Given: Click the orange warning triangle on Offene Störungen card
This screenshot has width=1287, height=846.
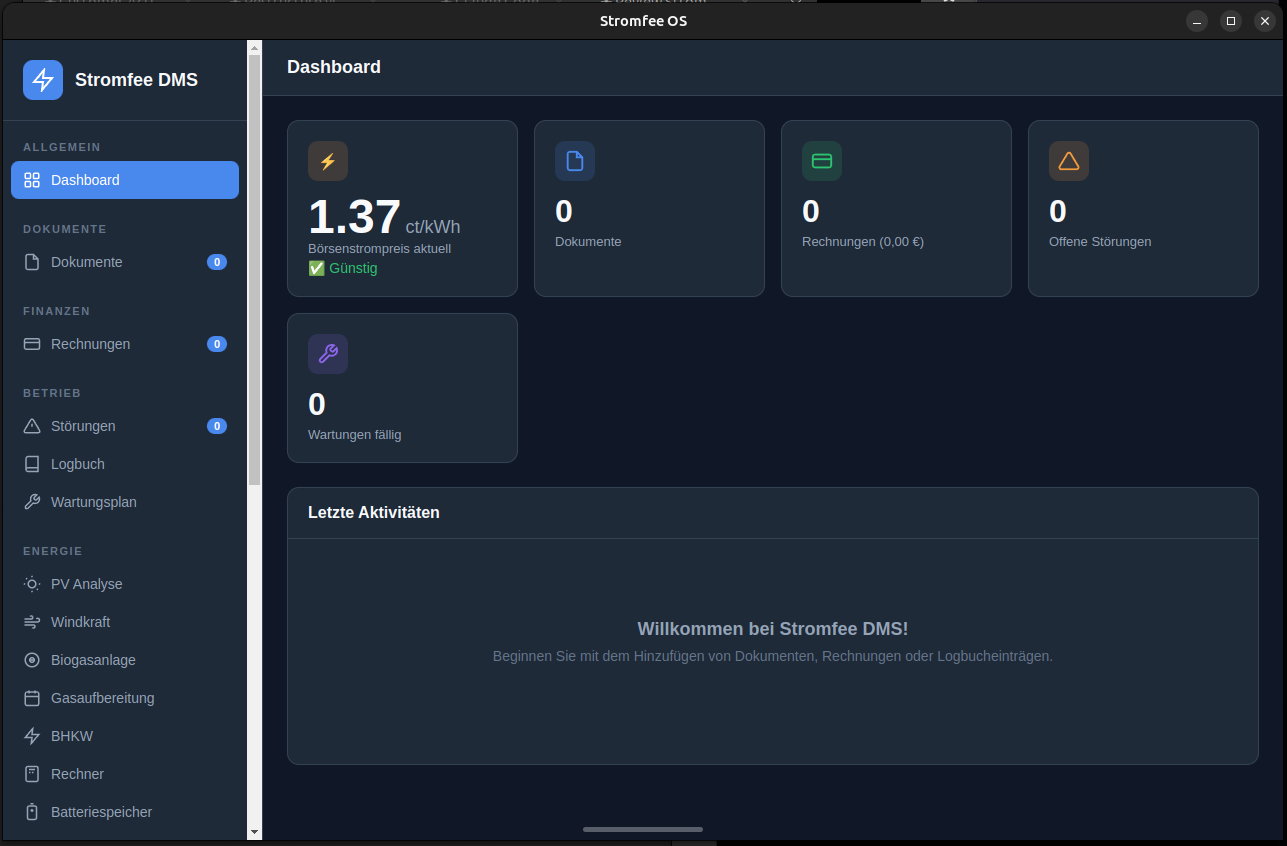Looking at the screenshot, I should (x=1068, y=161).
